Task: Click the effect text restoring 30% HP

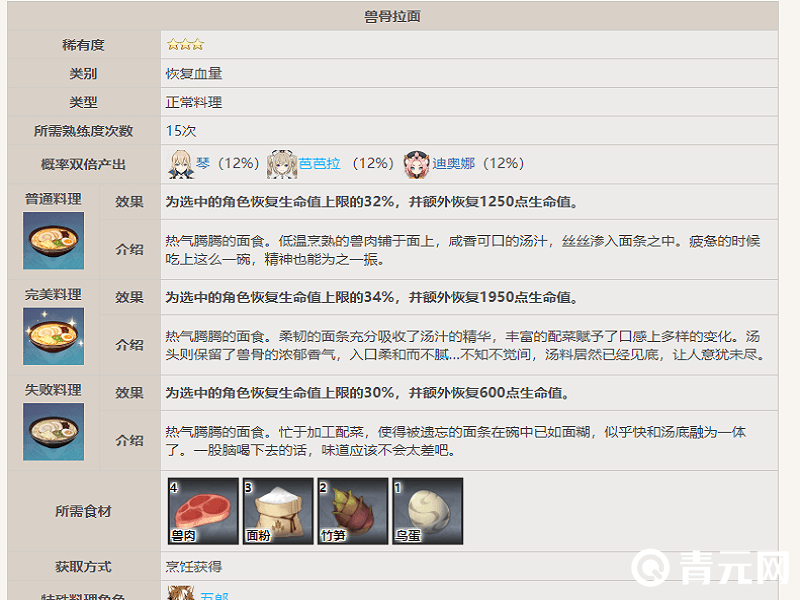Action: (368, 392)
